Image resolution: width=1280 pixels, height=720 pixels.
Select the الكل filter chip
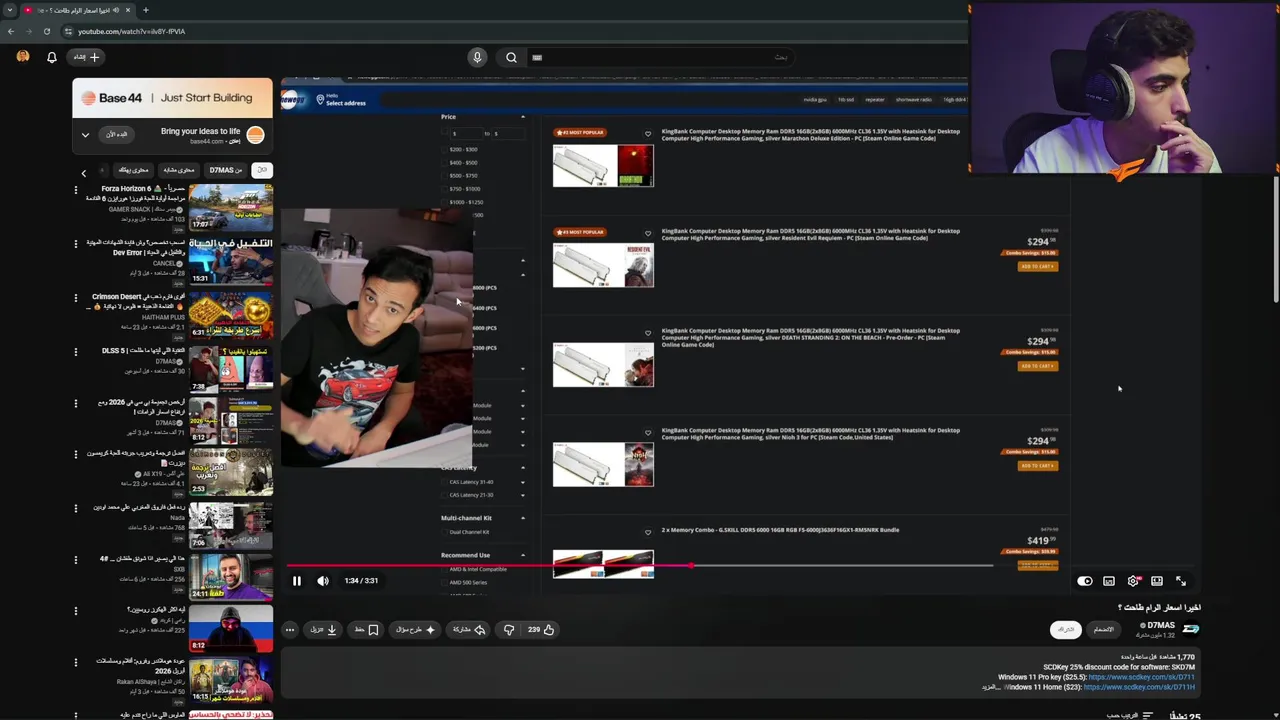262,170
